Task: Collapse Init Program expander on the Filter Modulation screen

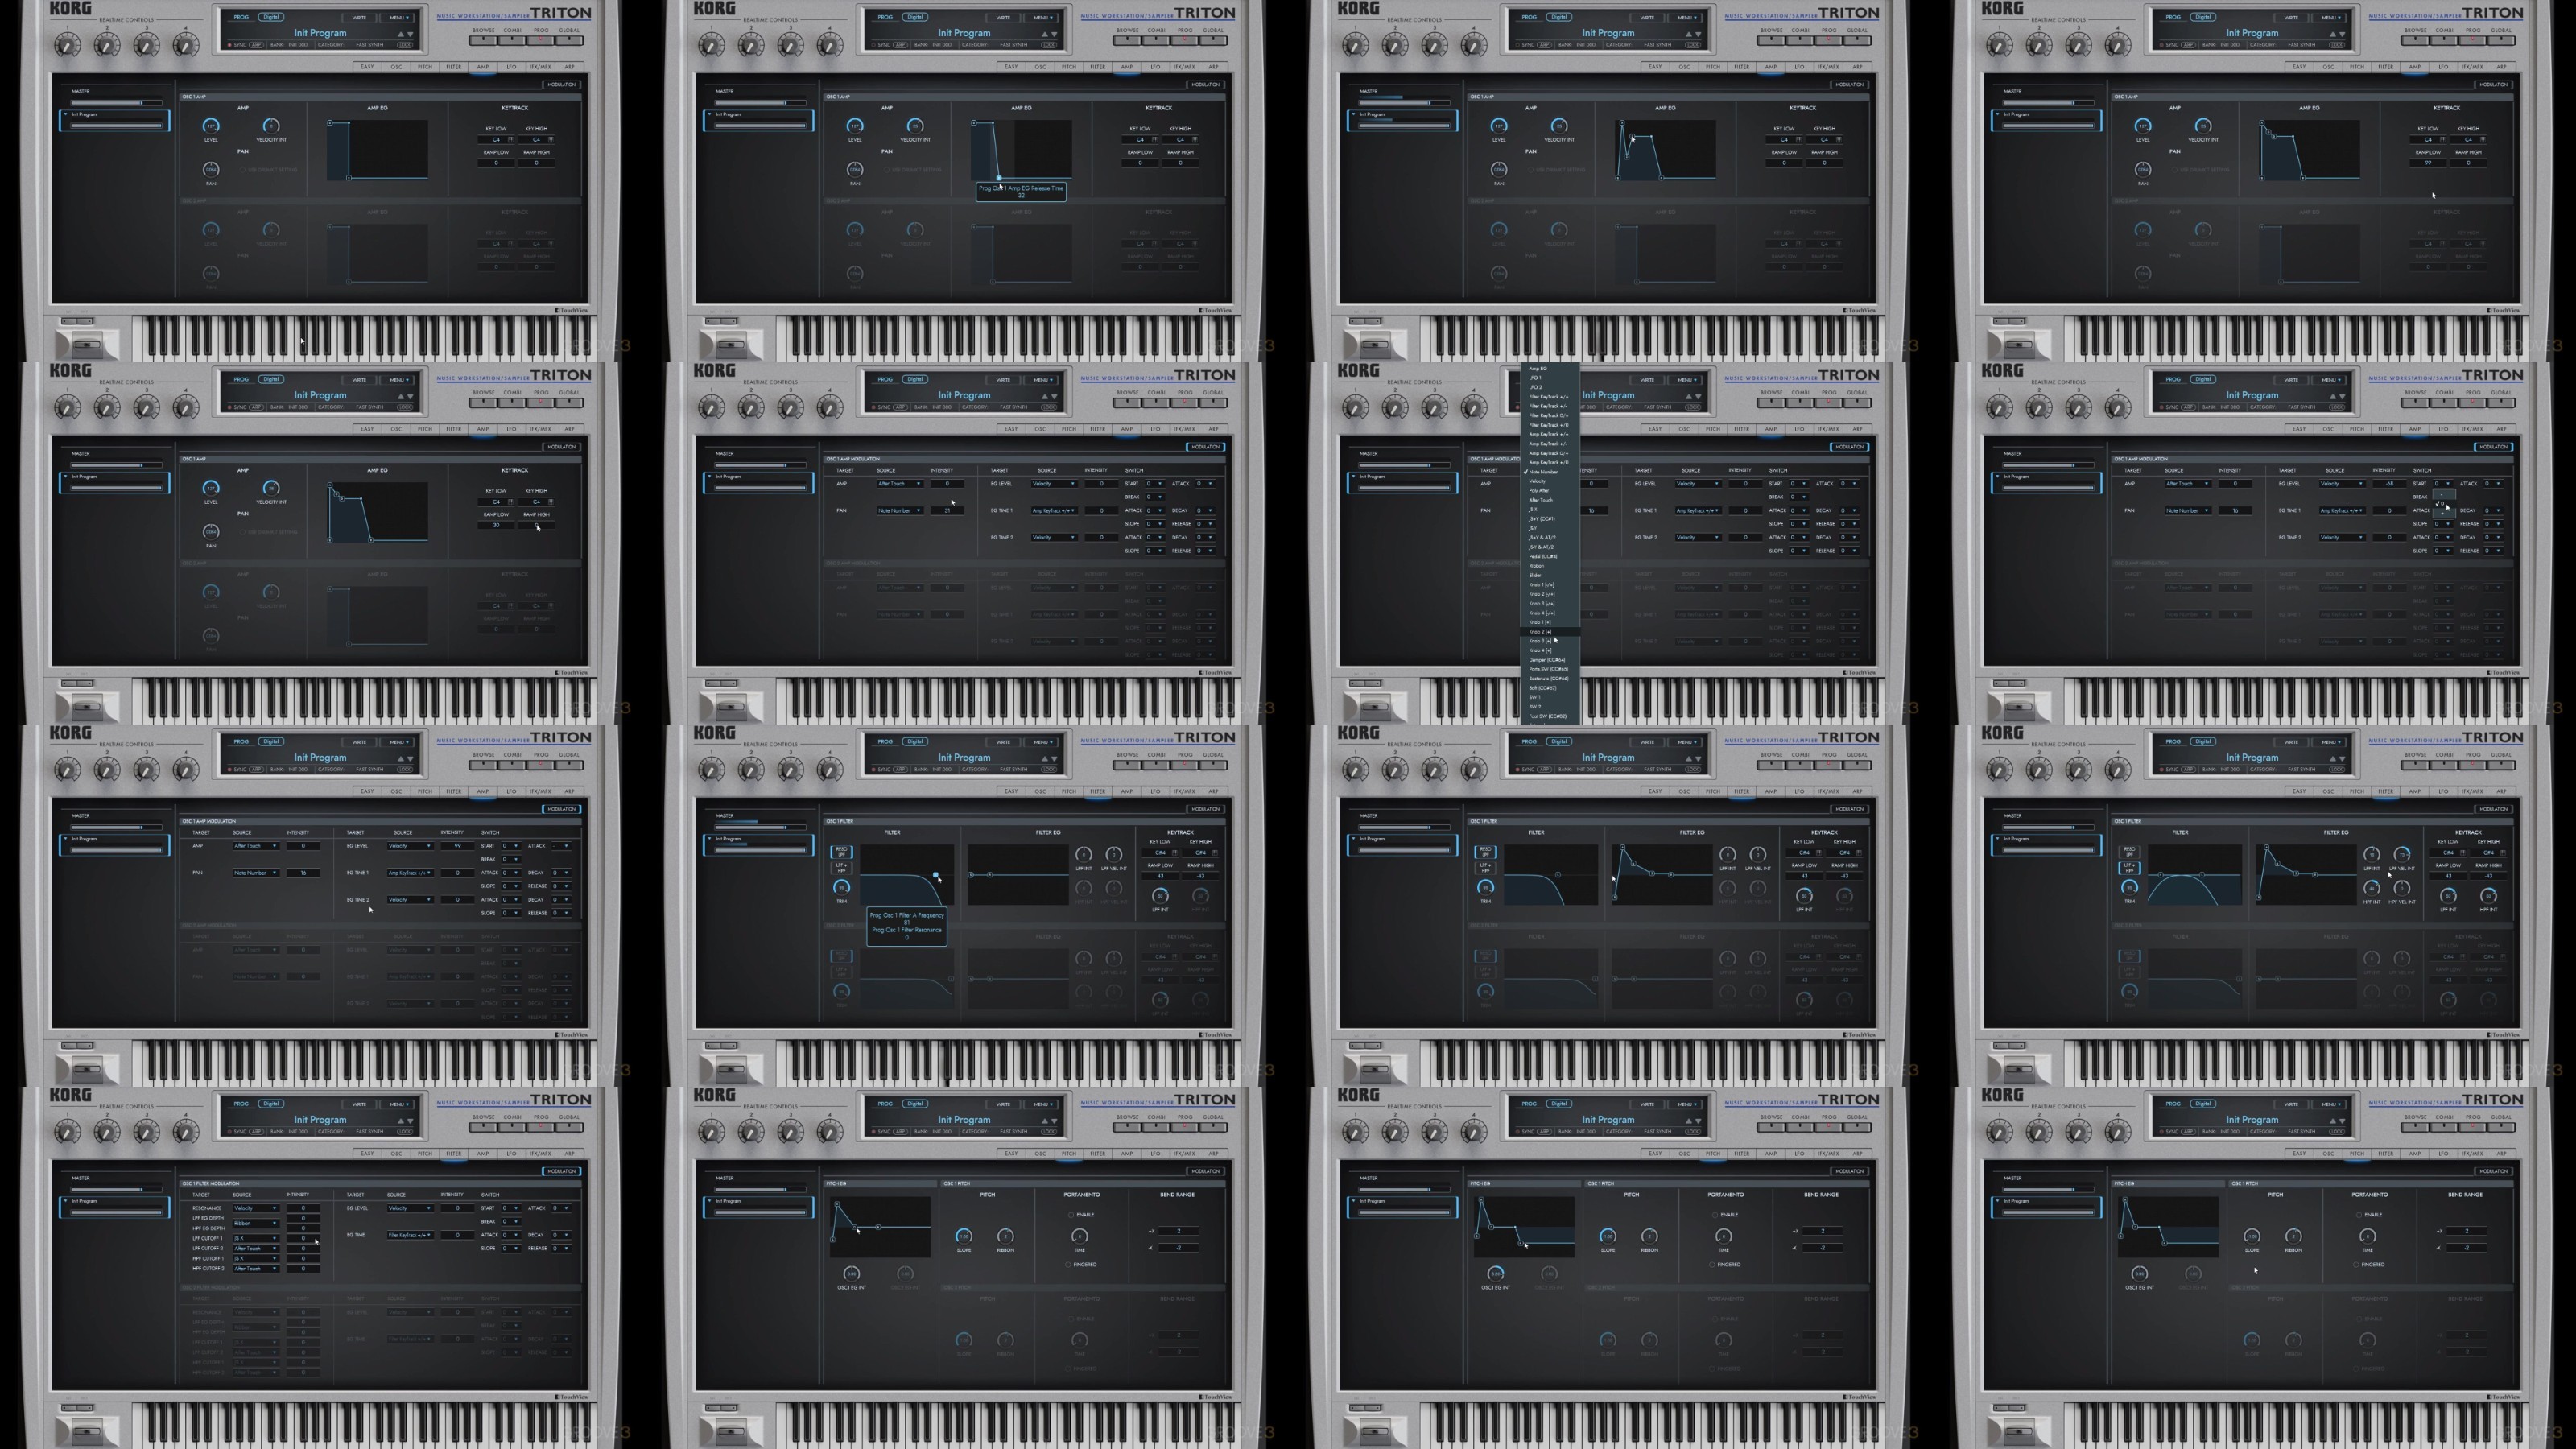Action: [x=65, y=1201]
